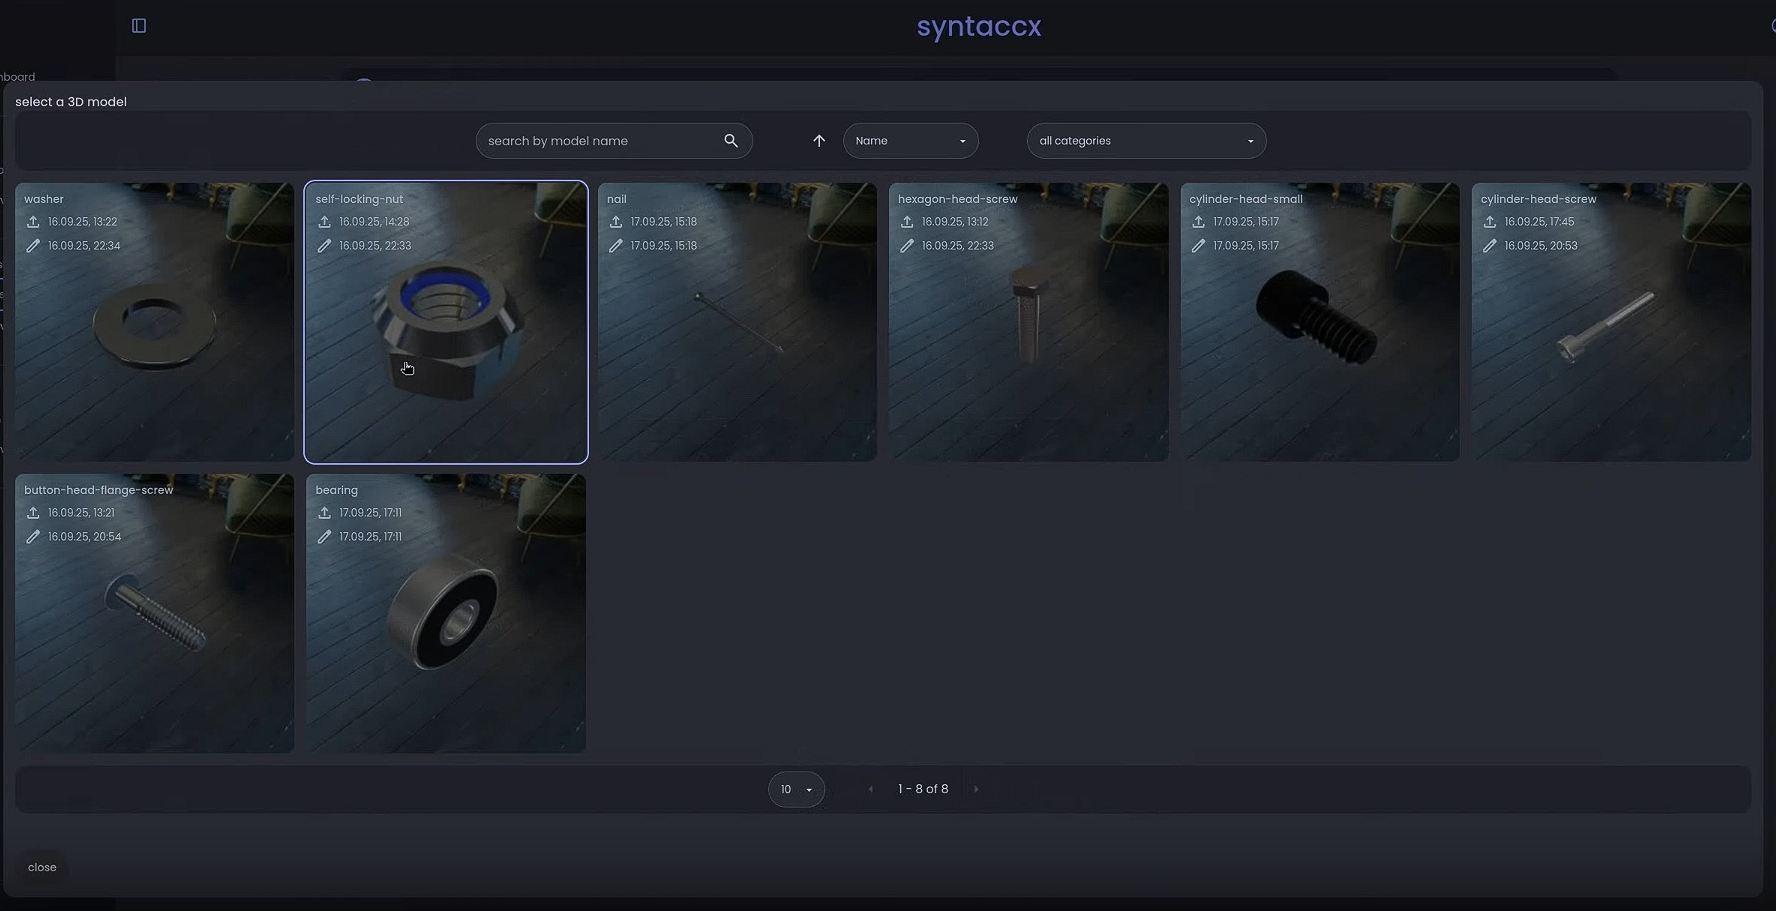1776x911 pixels.
Task: Toggle the sidebar panel icon
Action: pos(139,26)
